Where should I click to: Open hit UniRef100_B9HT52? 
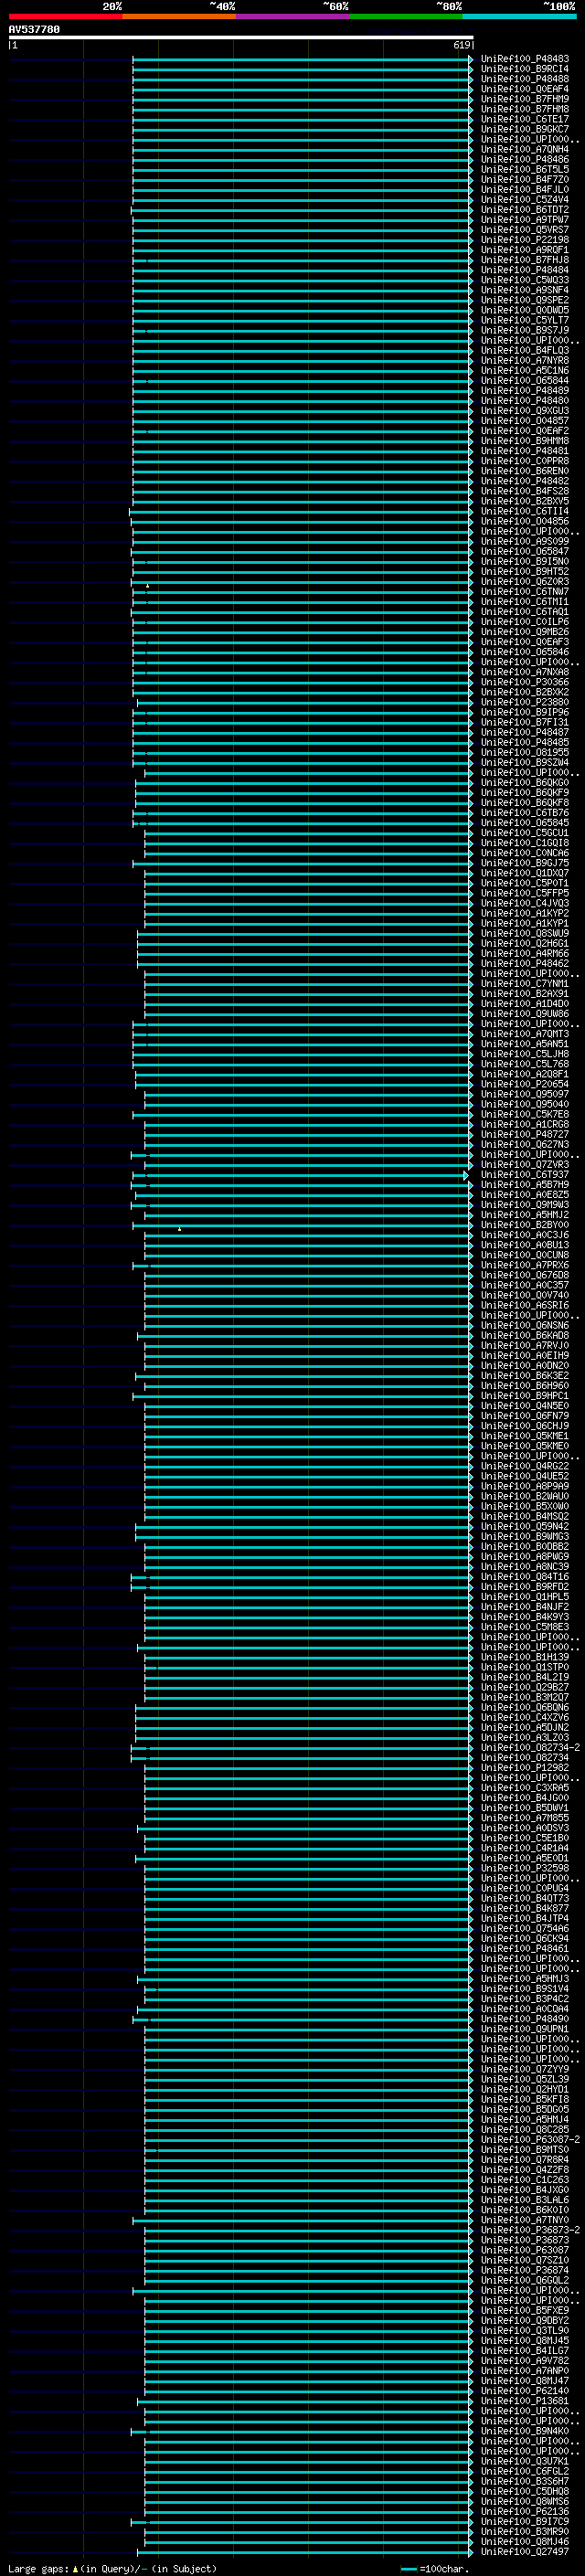coord(525,572)
